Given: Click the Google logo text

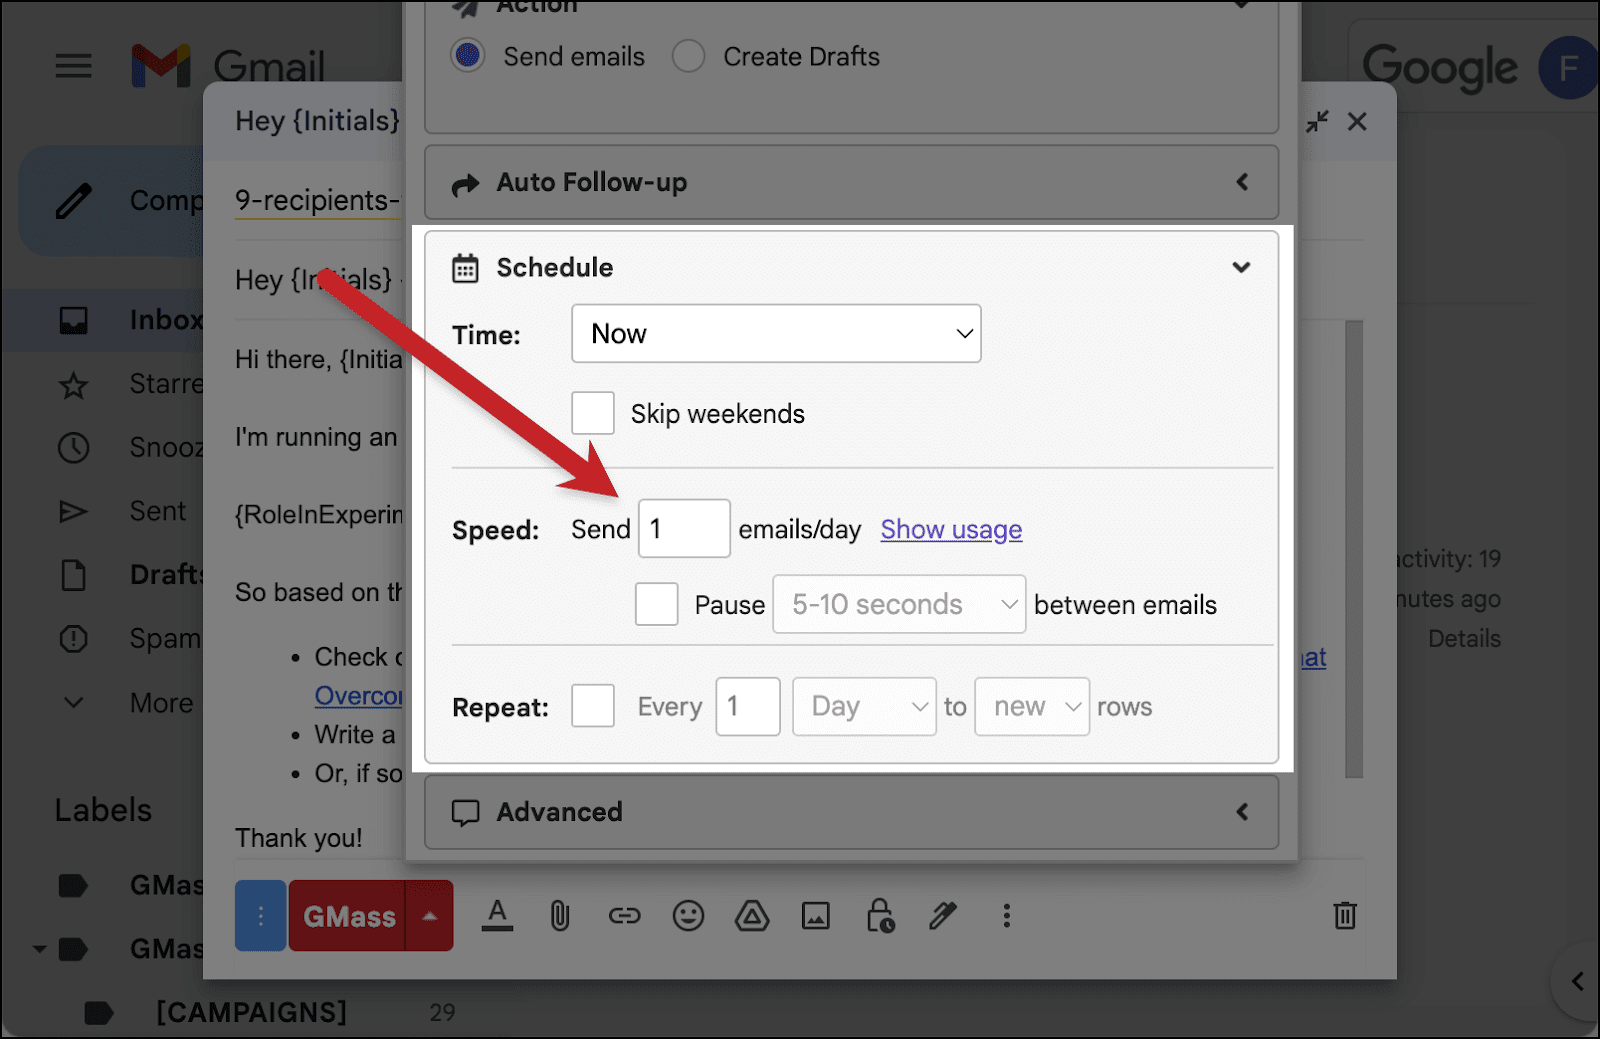Looking at the screenshot, I should (x=1440, y=67).
